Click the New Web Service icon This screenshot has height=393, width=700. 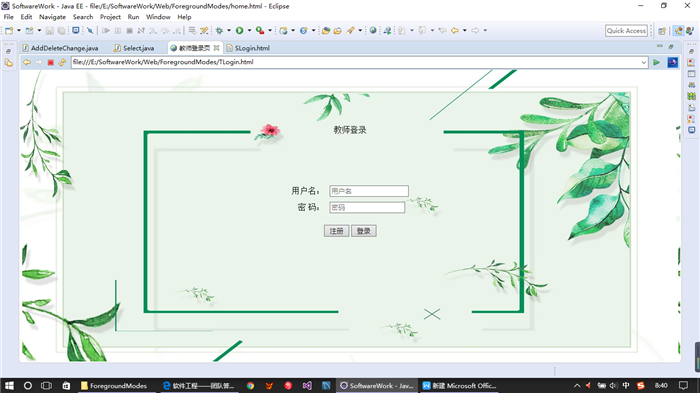(304, 30)
